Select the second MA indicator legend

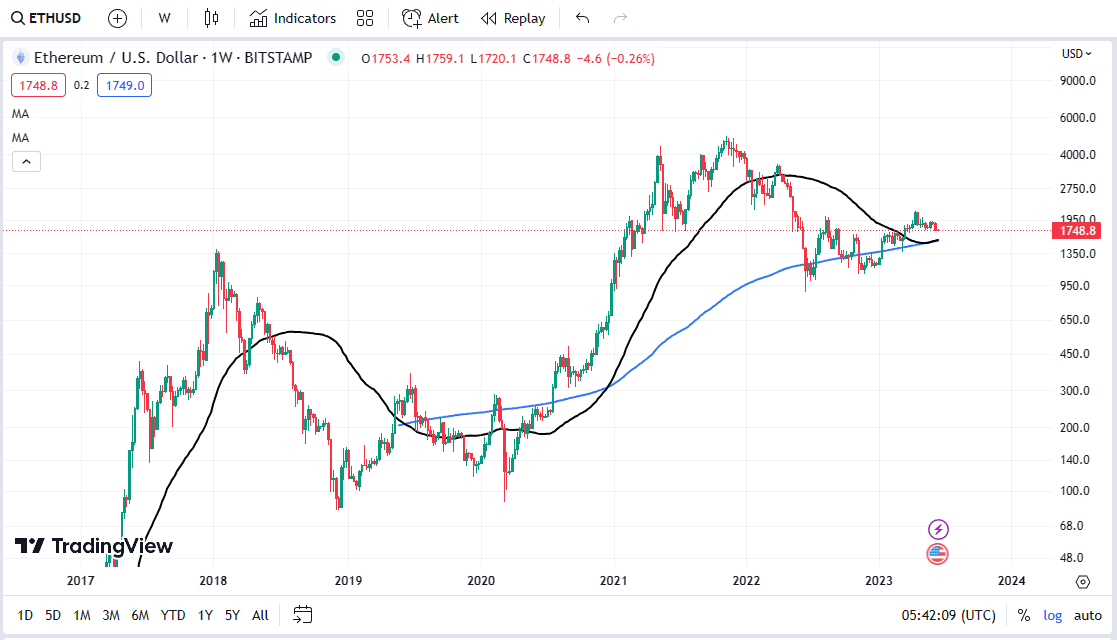point(21,138)
